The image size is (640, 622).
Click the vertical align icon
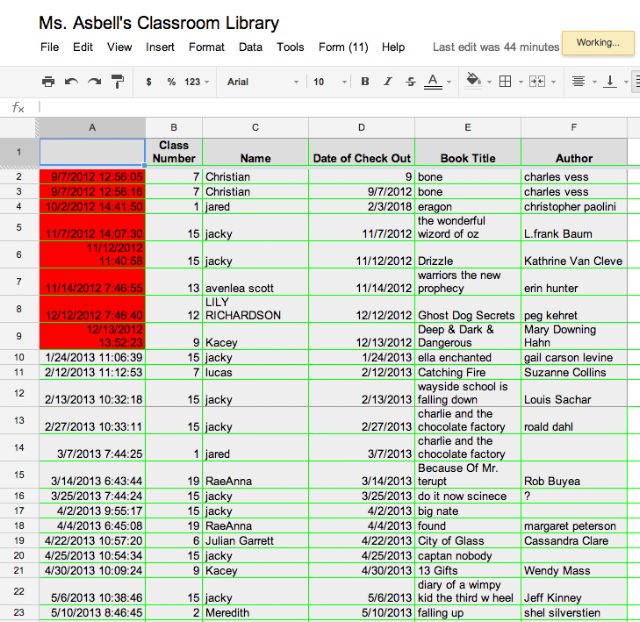(x=610, y=82)
